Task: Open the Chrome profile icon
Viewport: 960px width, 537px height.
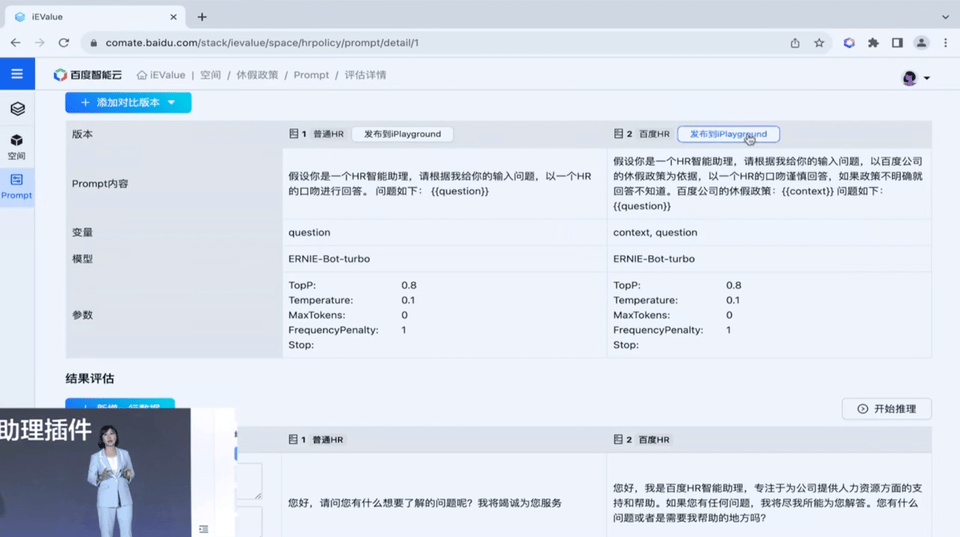Action: [x=921, y=43]
